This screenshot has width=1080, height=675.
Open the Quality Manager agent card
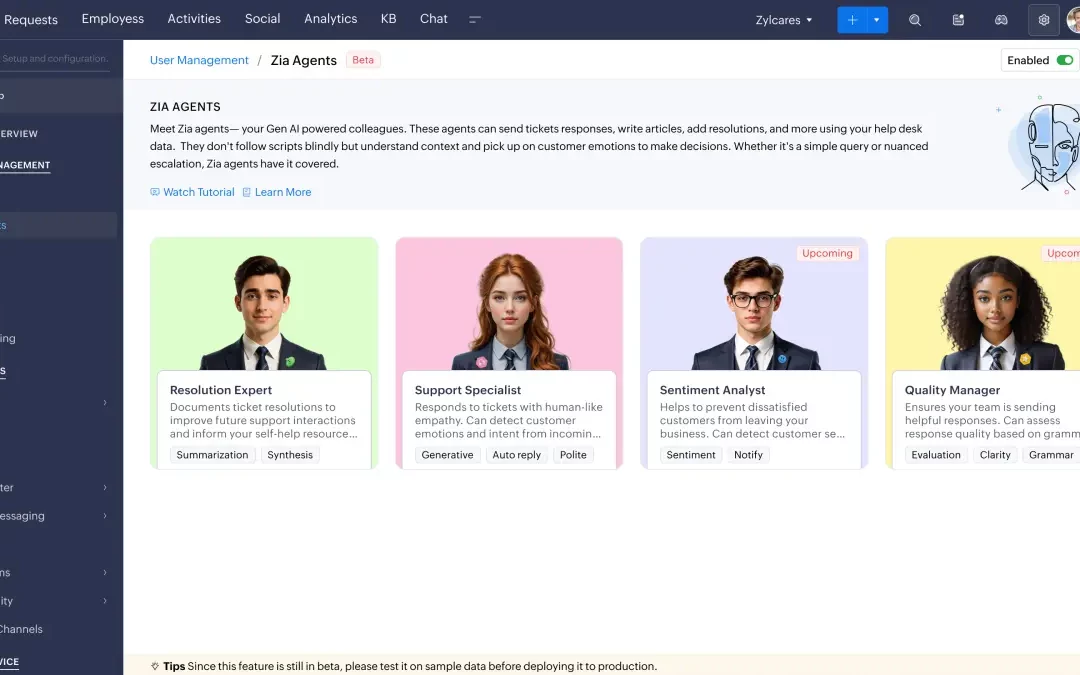coord(983,353)
